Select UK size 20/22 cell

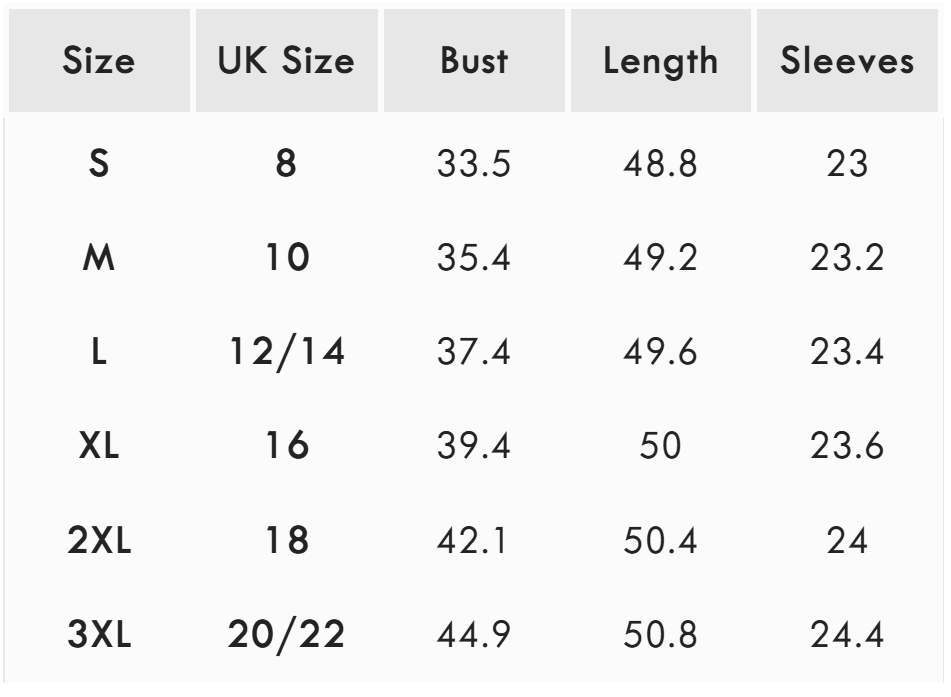286,635
